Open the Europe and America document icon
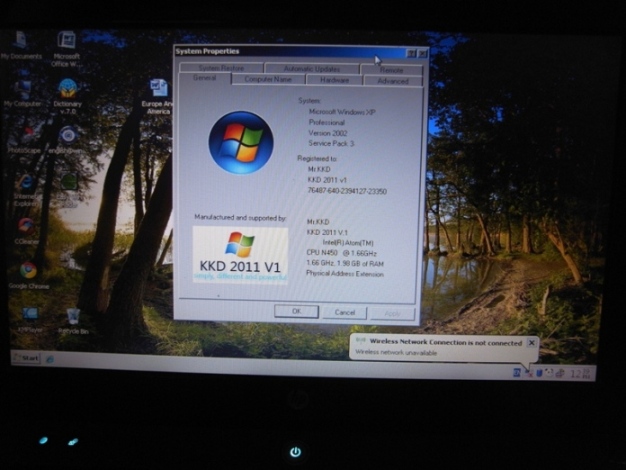The width and height of the screenshot is (626, 470). point(158,91)
